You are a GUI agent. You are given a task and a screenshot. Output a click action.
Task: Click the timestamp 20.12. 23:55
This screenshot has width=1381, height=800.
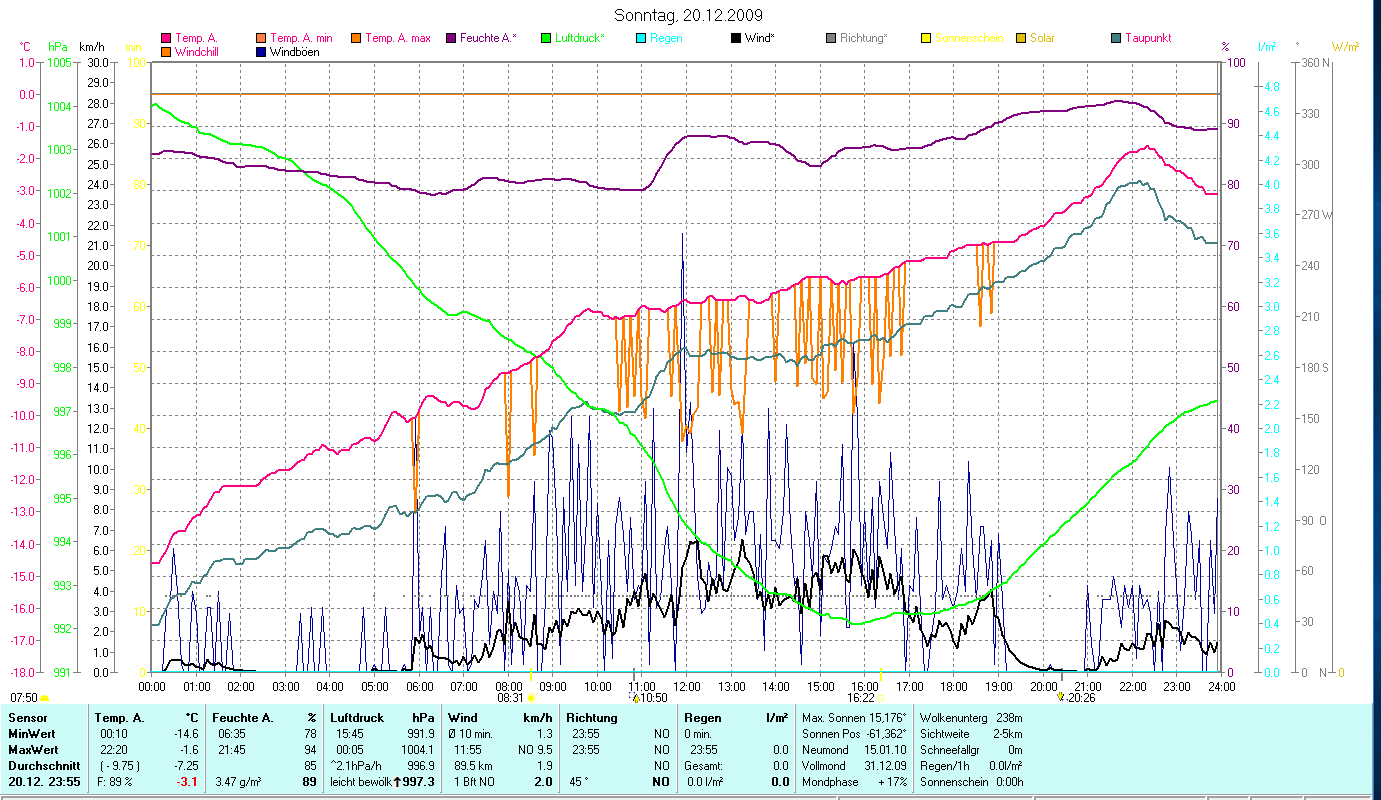pos(45,781)
